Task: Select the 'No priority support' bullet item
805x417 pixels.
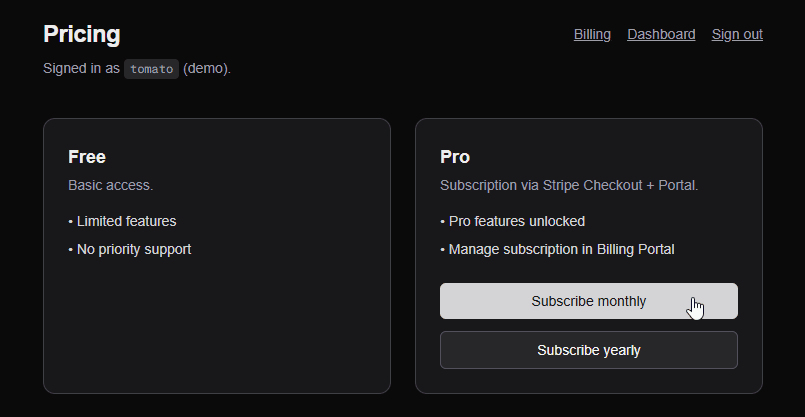Action: [x=134, y=249]
